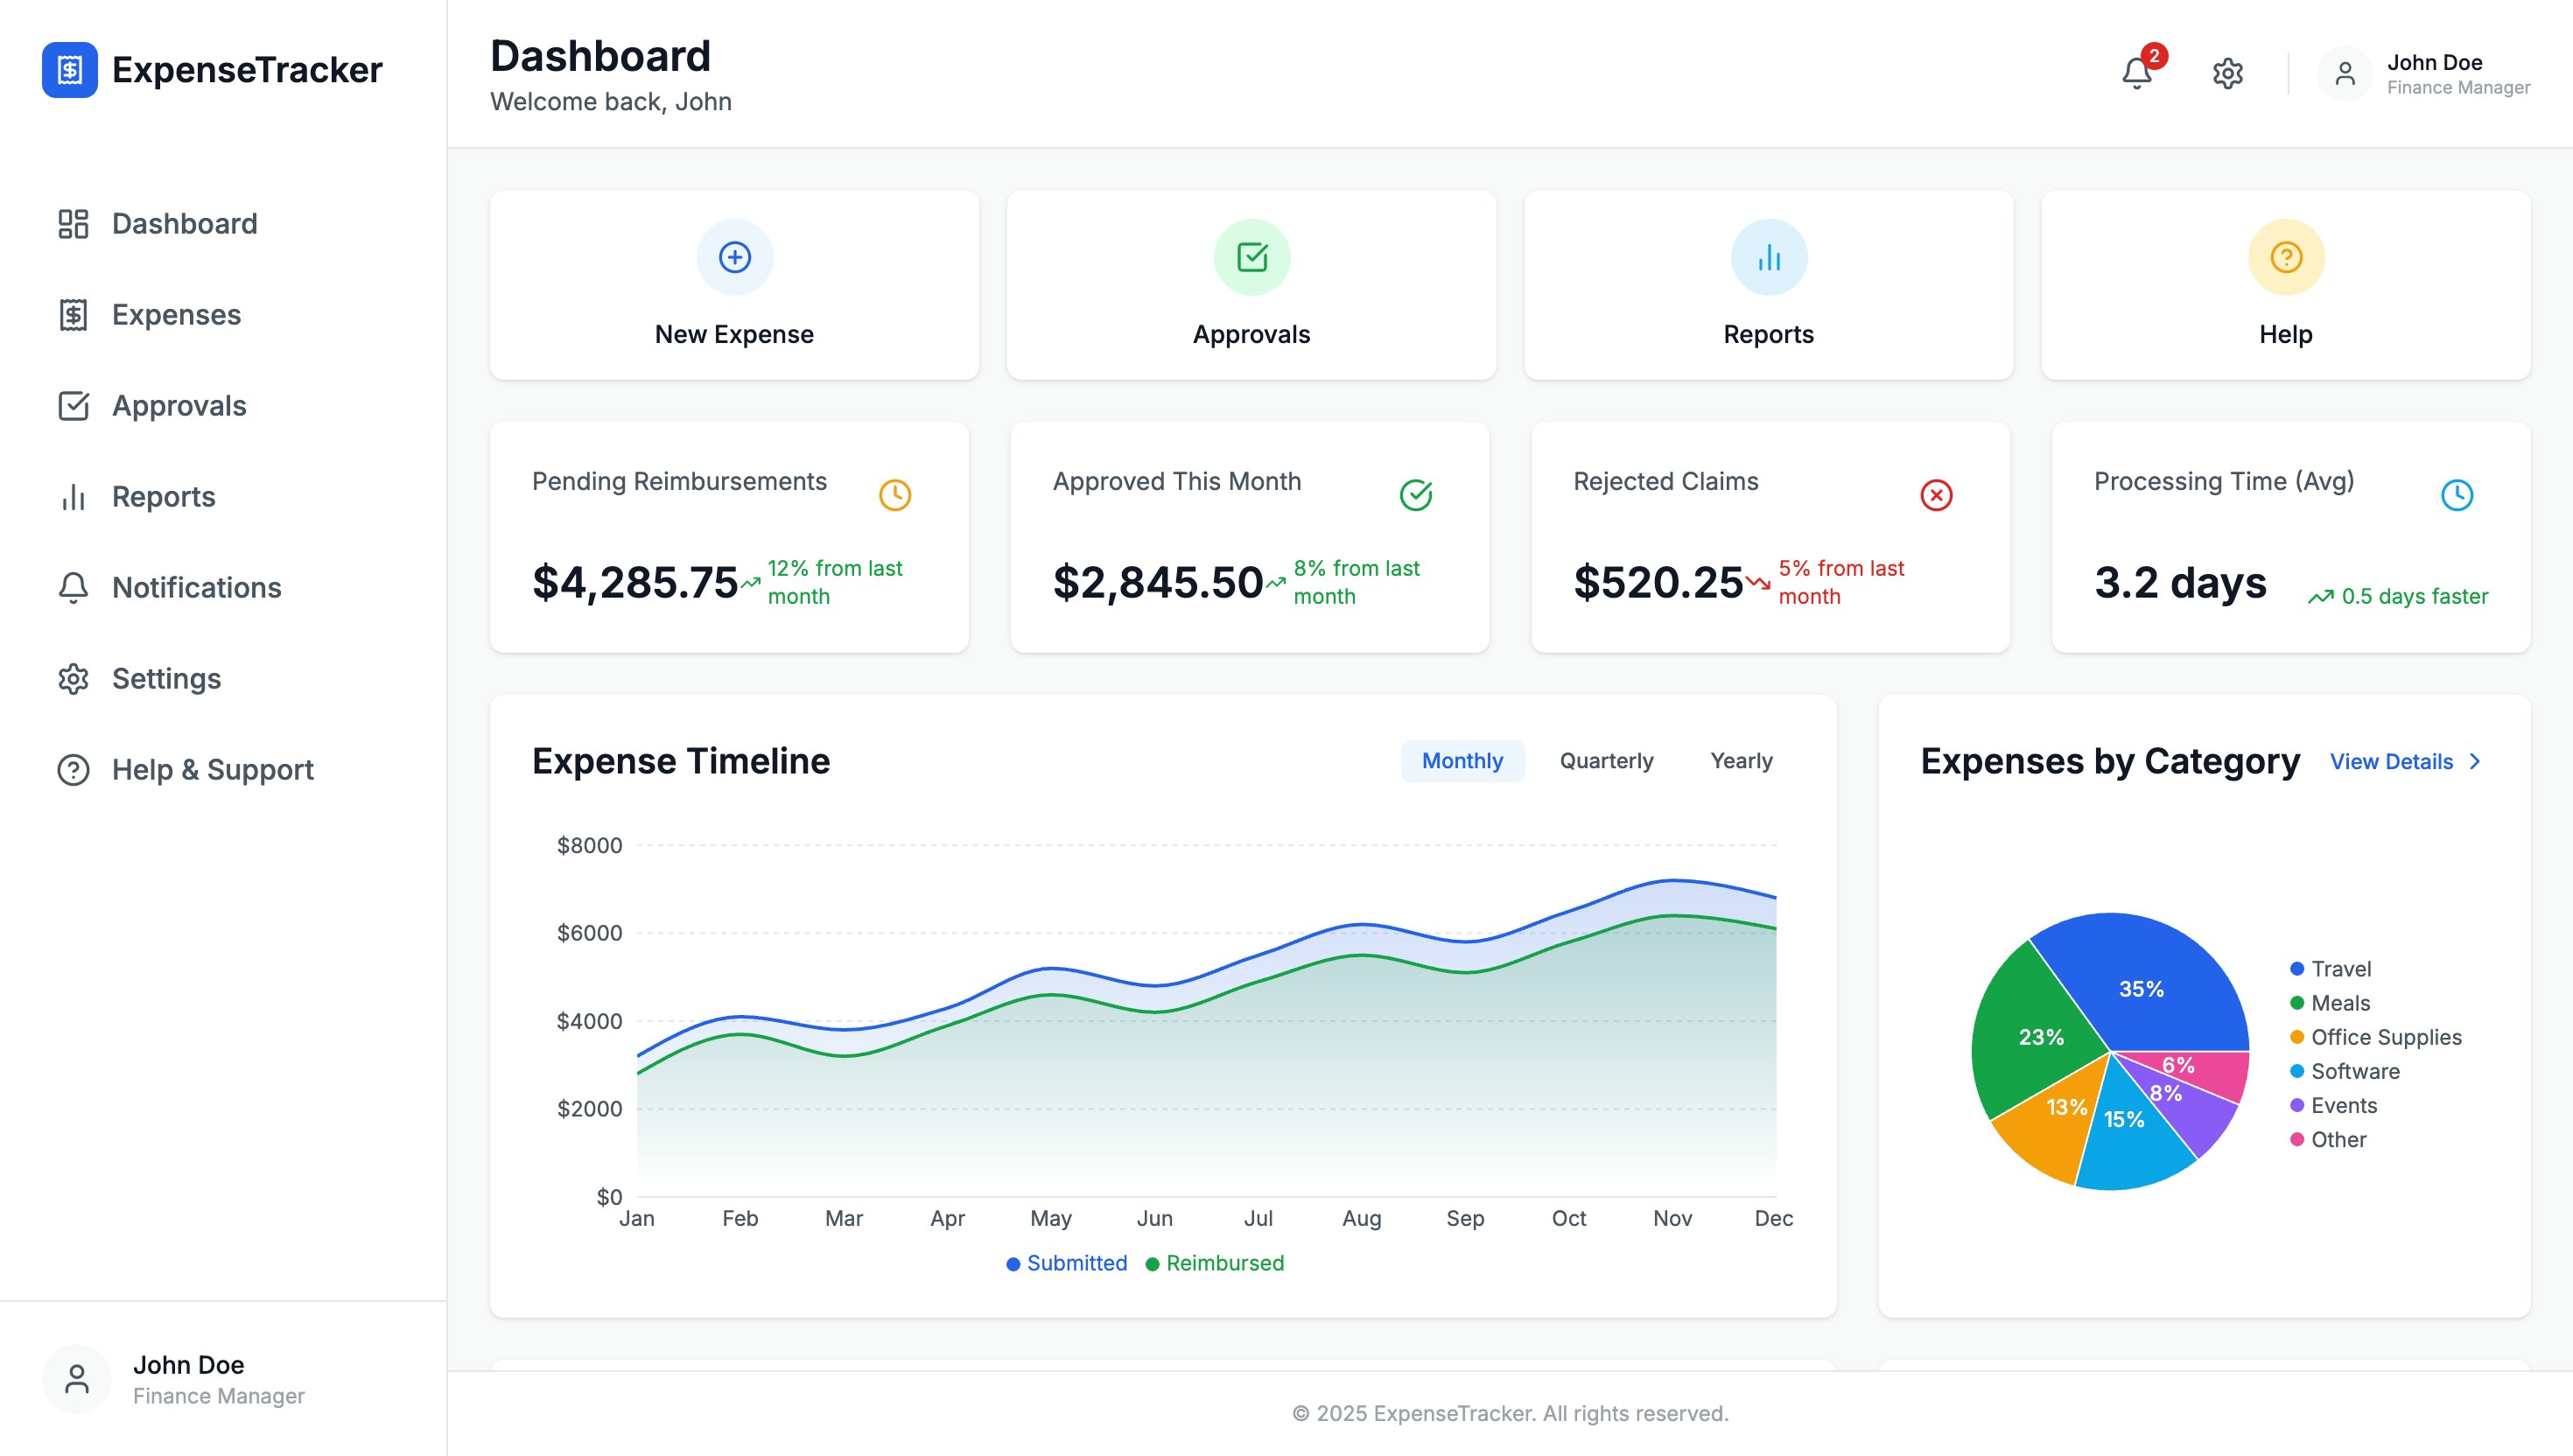Image resolution: width=2573 pixels, height=1456 pixels.
Task: Click the Approvals checkmark icon in sidebar
Action: pyautogui.click(x=73, y=405)
